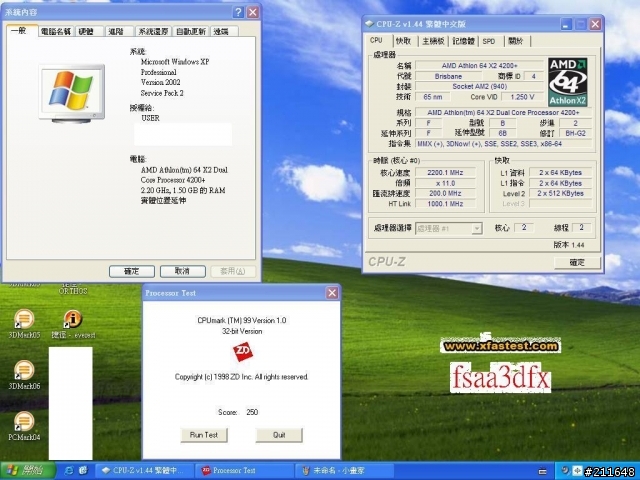Switch to the untitled Paint taskbar button
The image size is (640, 480).
[344, 471]
